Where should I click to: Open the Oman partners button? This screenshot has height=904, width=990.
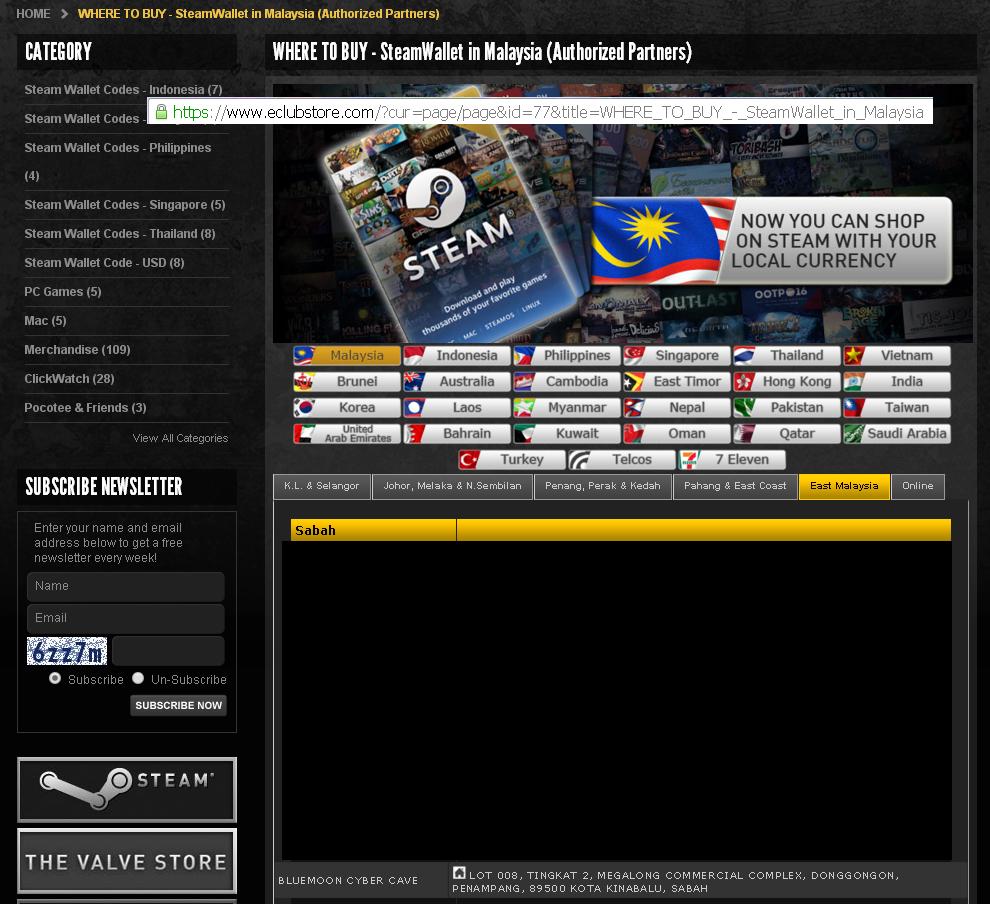click(676, 434)
